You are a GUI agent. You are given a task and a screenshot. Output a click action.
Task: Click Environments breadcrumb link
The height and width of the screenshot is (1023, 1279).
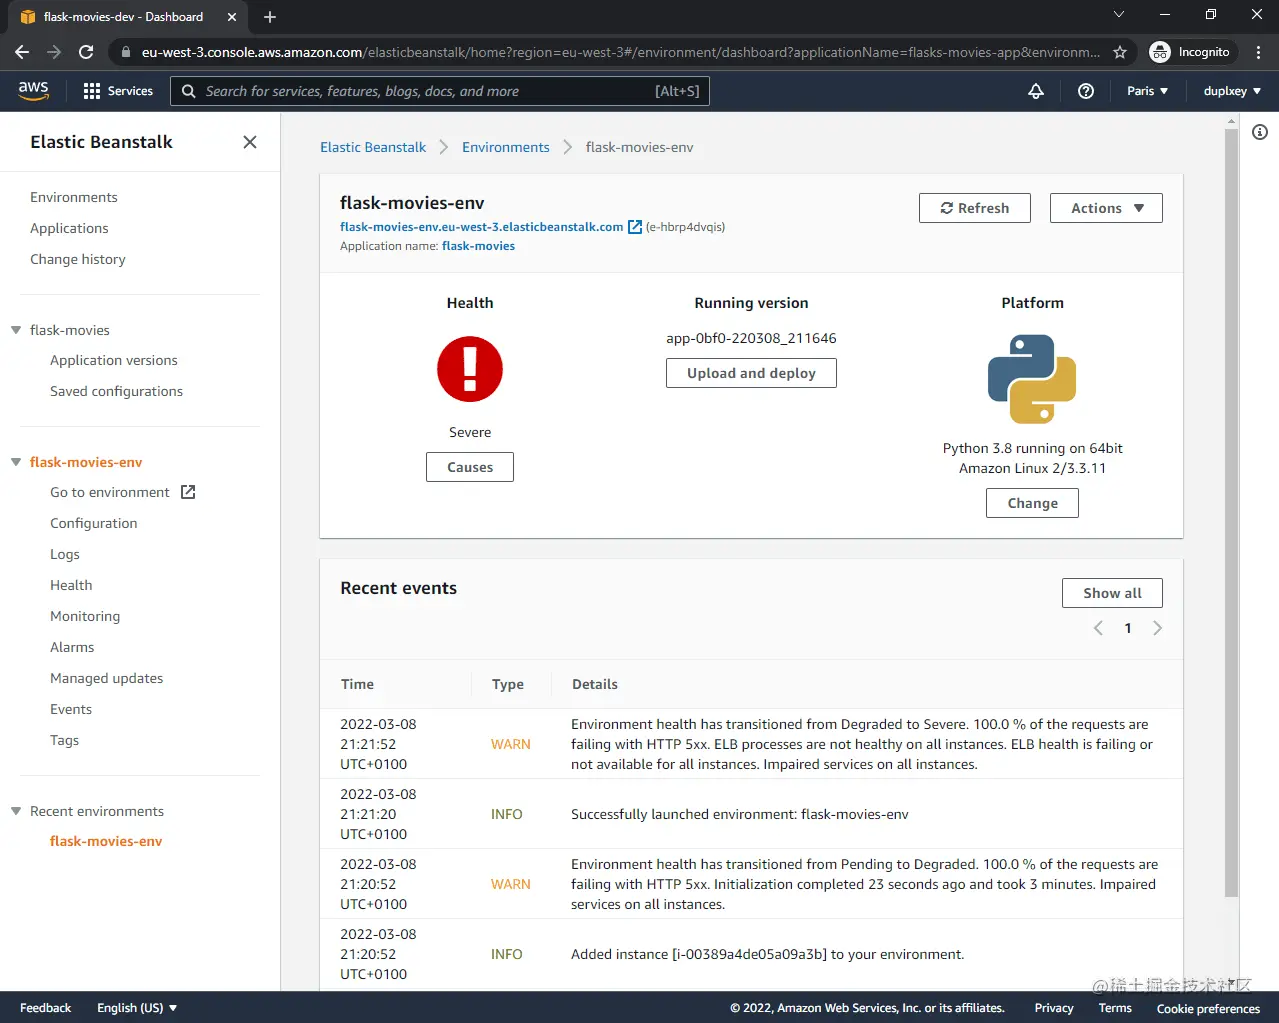click(x=506, y=147)
